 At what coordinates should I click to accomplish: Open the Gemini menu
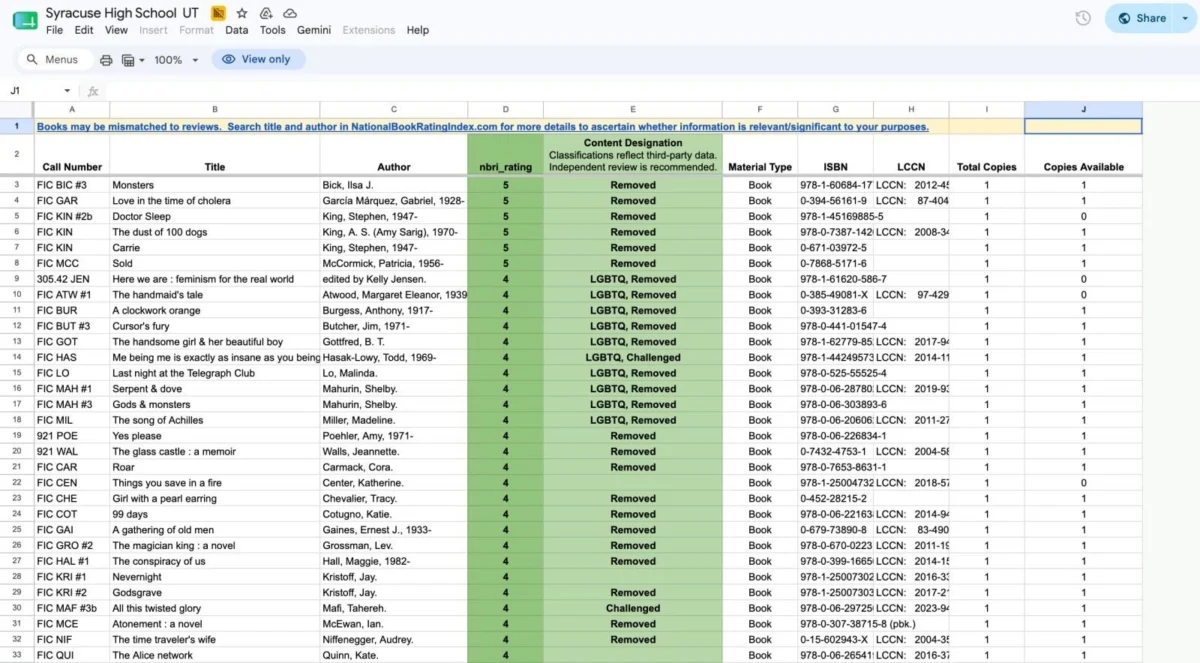click(314, 30)
